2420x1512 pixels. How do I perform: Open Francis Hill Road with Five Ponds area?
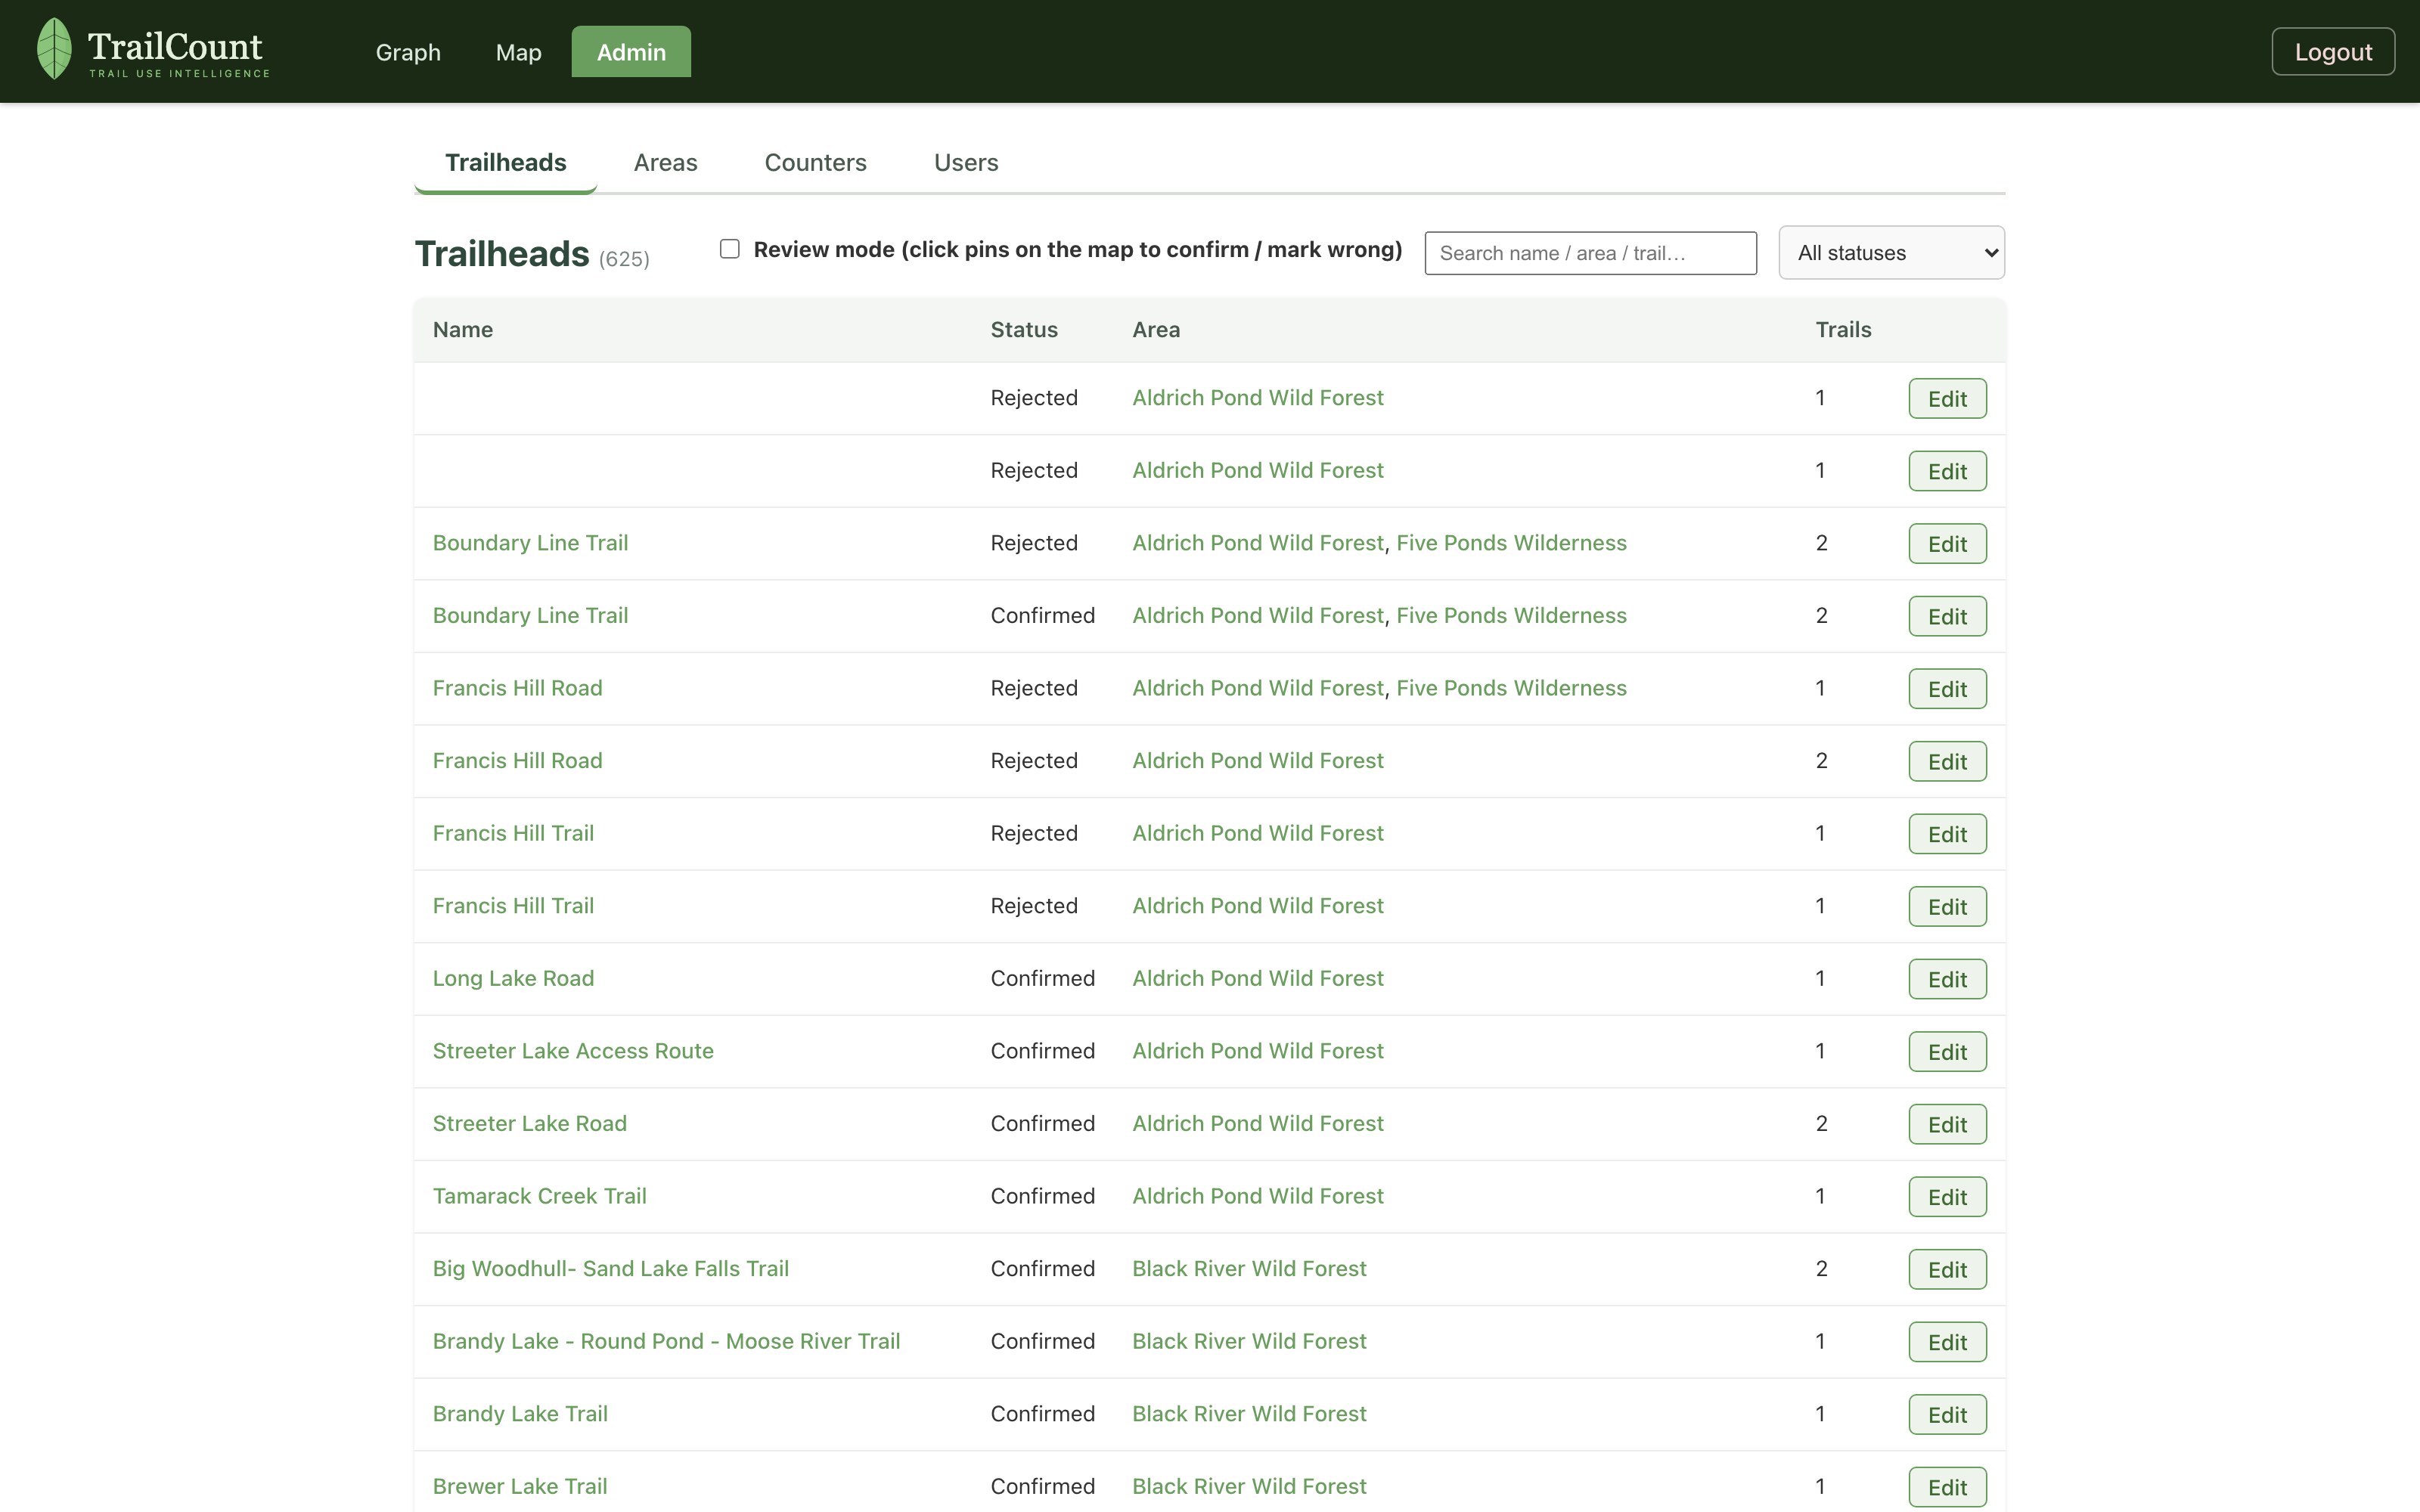coord(517,688)
